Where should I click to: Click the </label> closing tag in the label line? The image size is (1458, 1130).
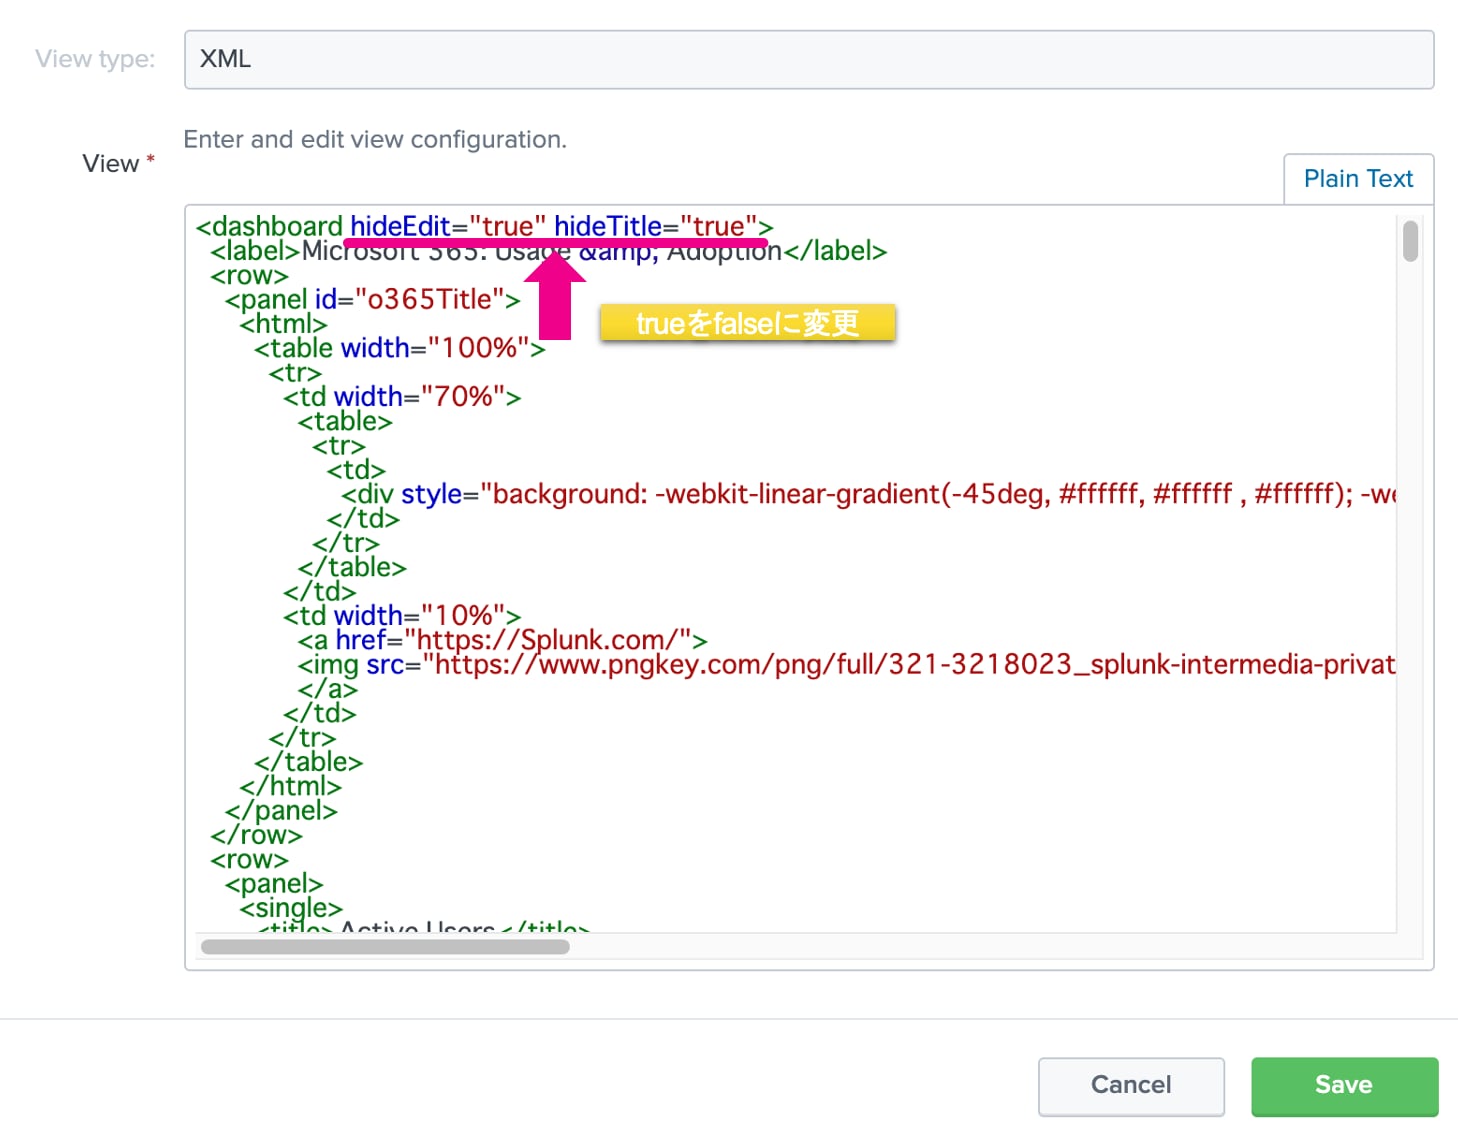click(835, 251)
